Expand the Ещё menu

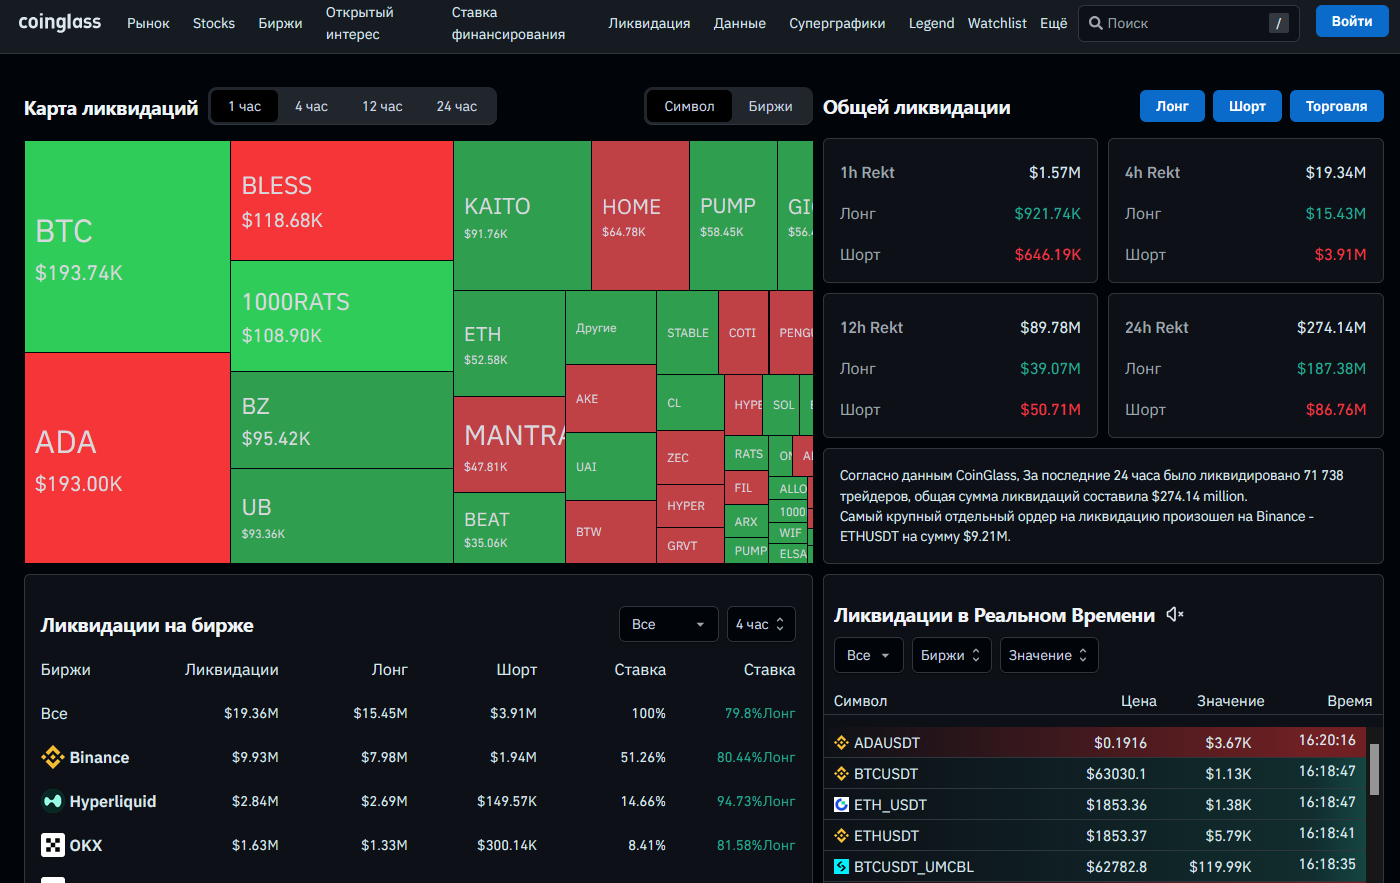click(x=1054, y=23)
